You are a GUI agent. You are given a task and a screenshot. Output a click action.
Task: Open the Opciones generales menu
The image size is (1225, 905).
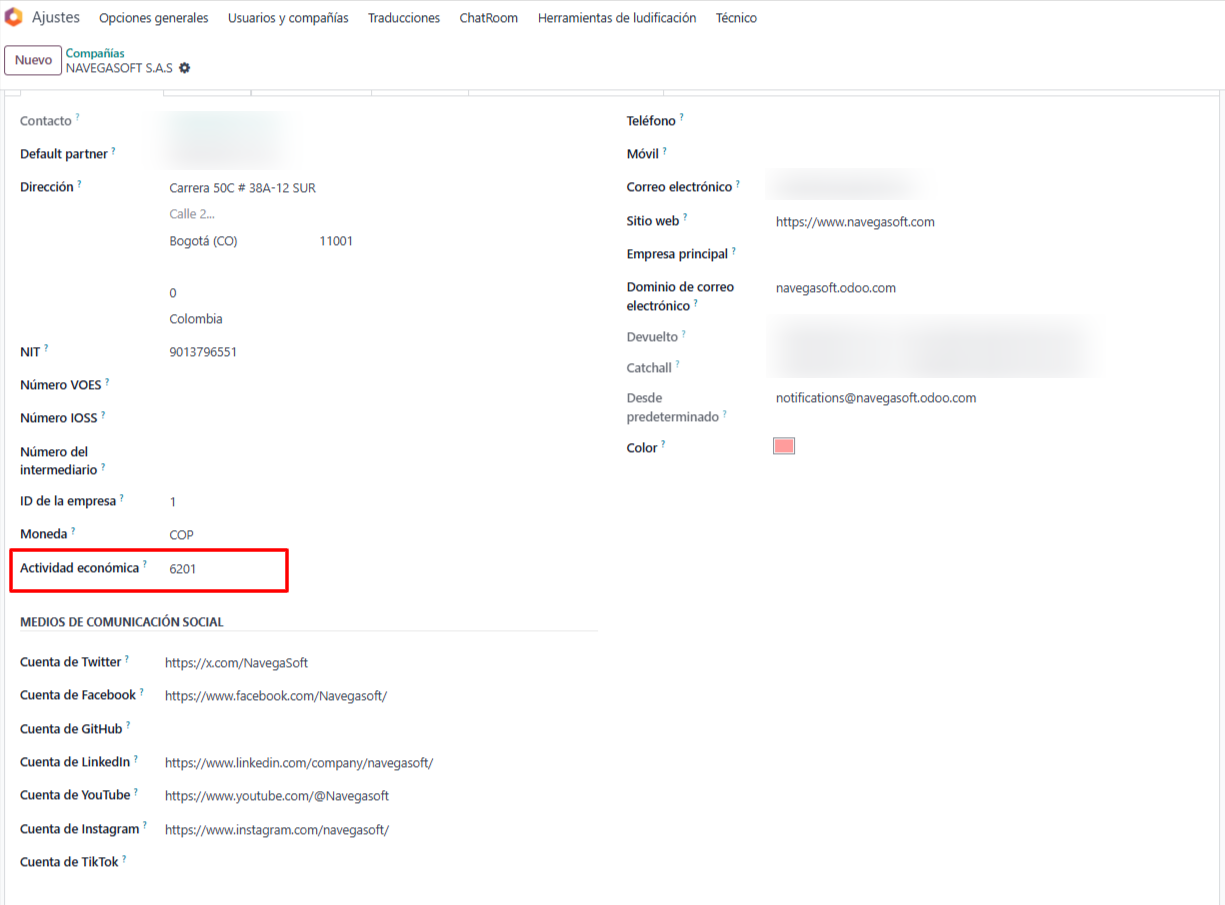(154, 18)
